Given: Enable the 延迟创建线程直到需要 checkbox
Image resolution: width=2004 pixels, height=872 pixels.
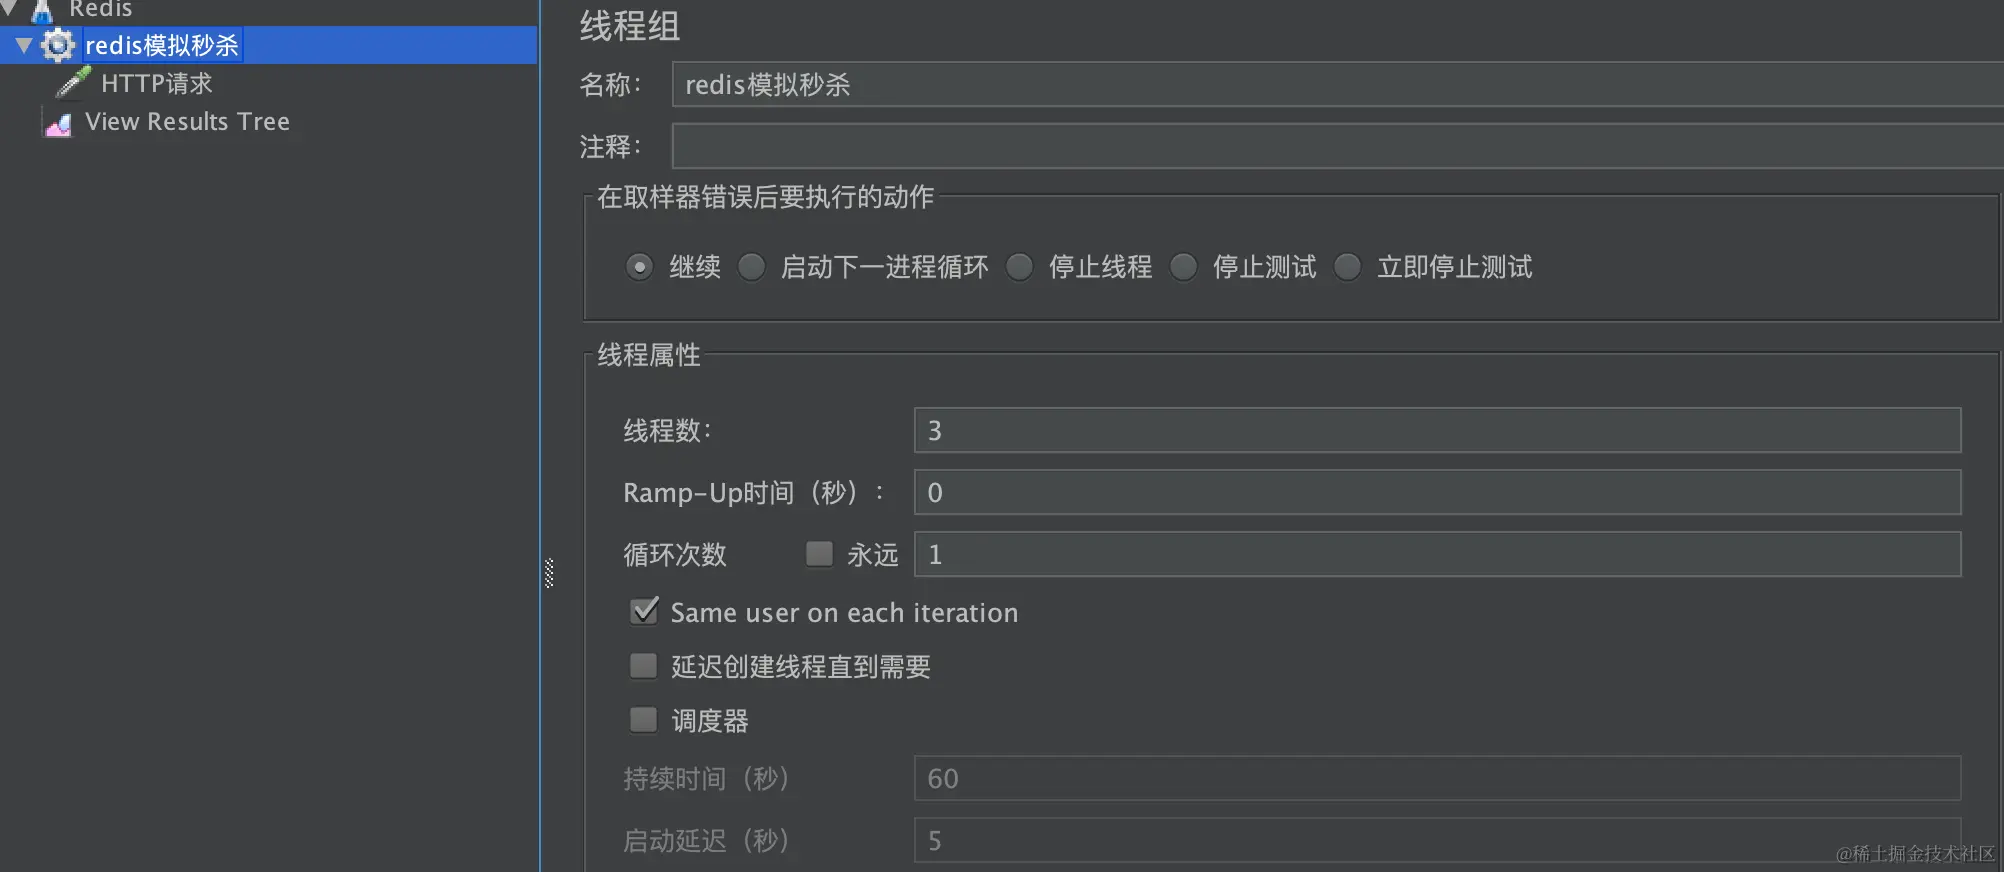Looking at the screenshot, I should (643, 666).
